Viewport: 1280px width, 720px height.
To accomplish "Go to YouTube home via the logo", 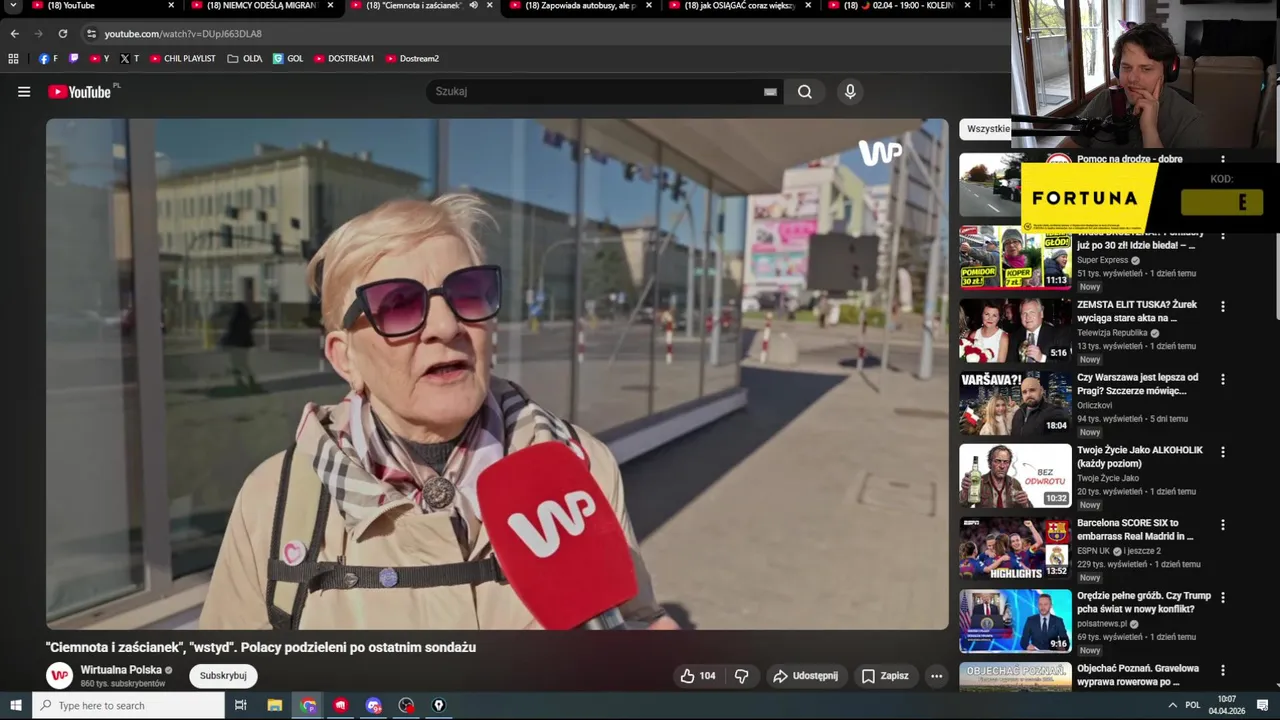I will (x=79, y=92).
